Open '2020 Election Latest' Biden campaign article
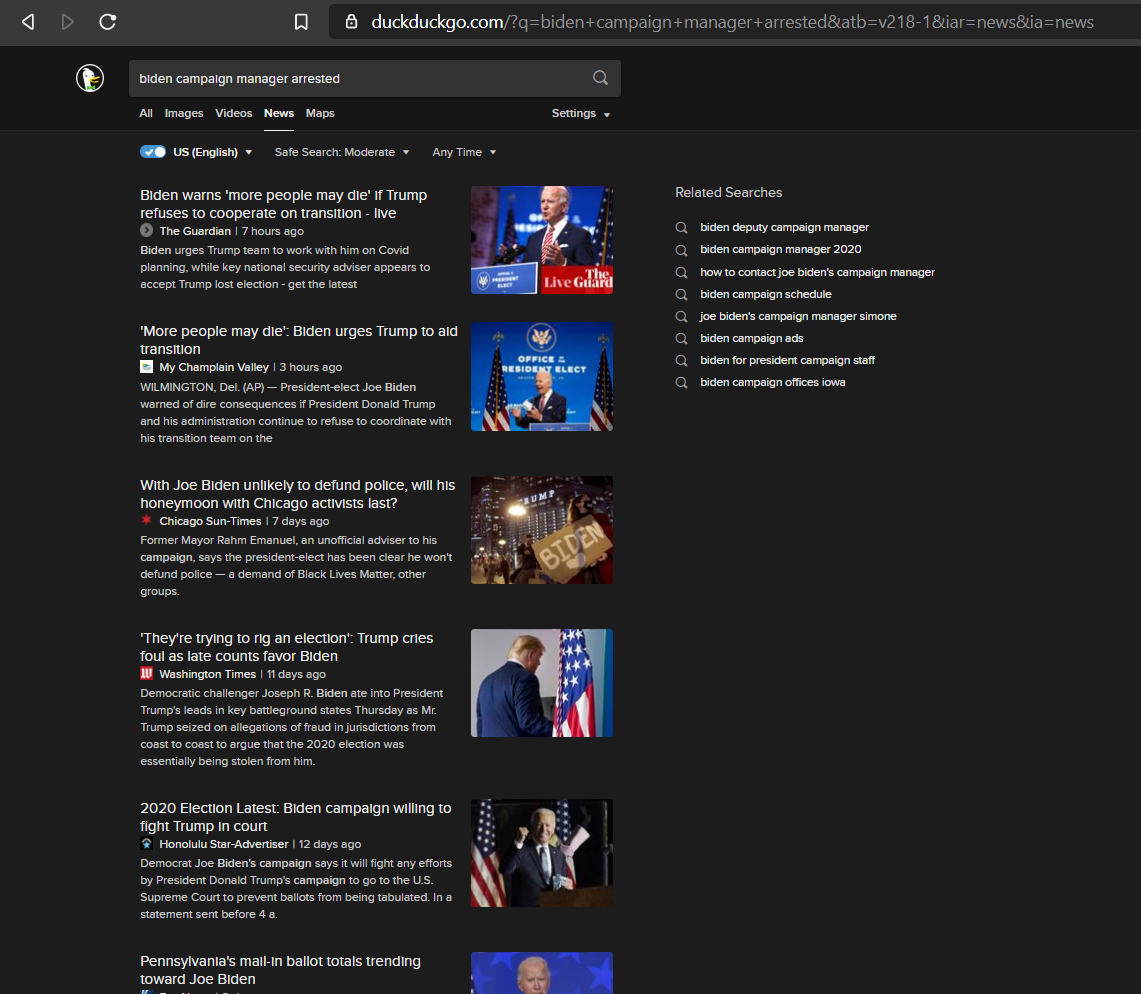The width and height of the screenshot is (1141, 994). click(x=295, y=817)
